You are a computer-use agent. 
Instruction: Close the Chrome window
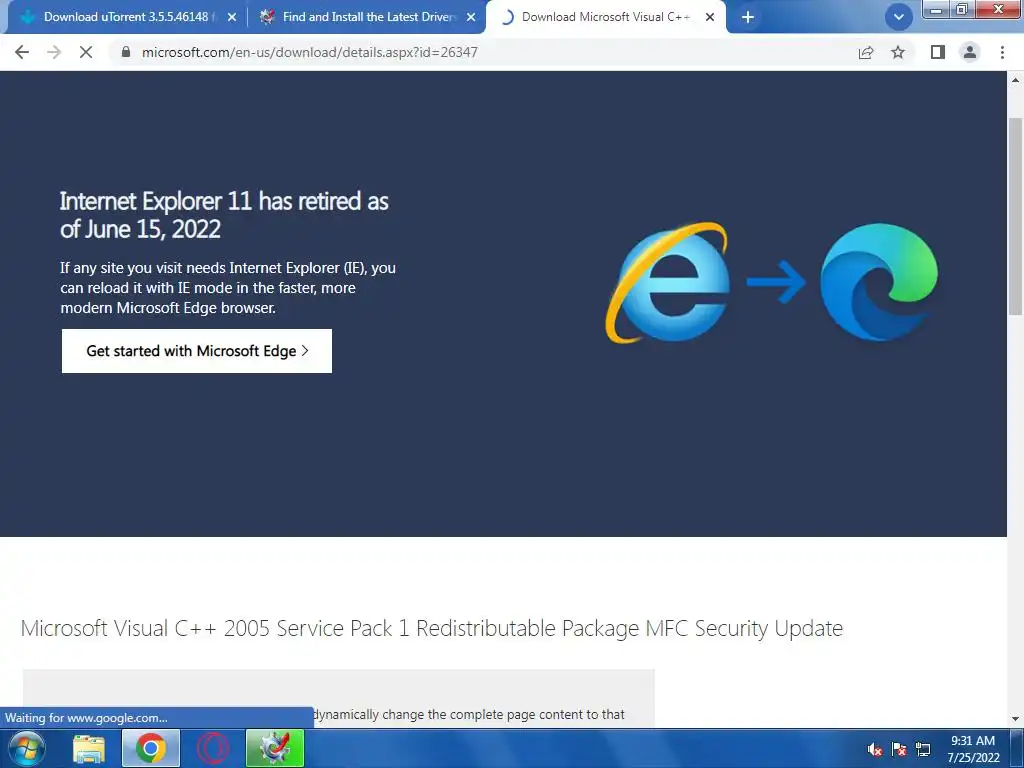pyautogui.click(x=998, y=9)
